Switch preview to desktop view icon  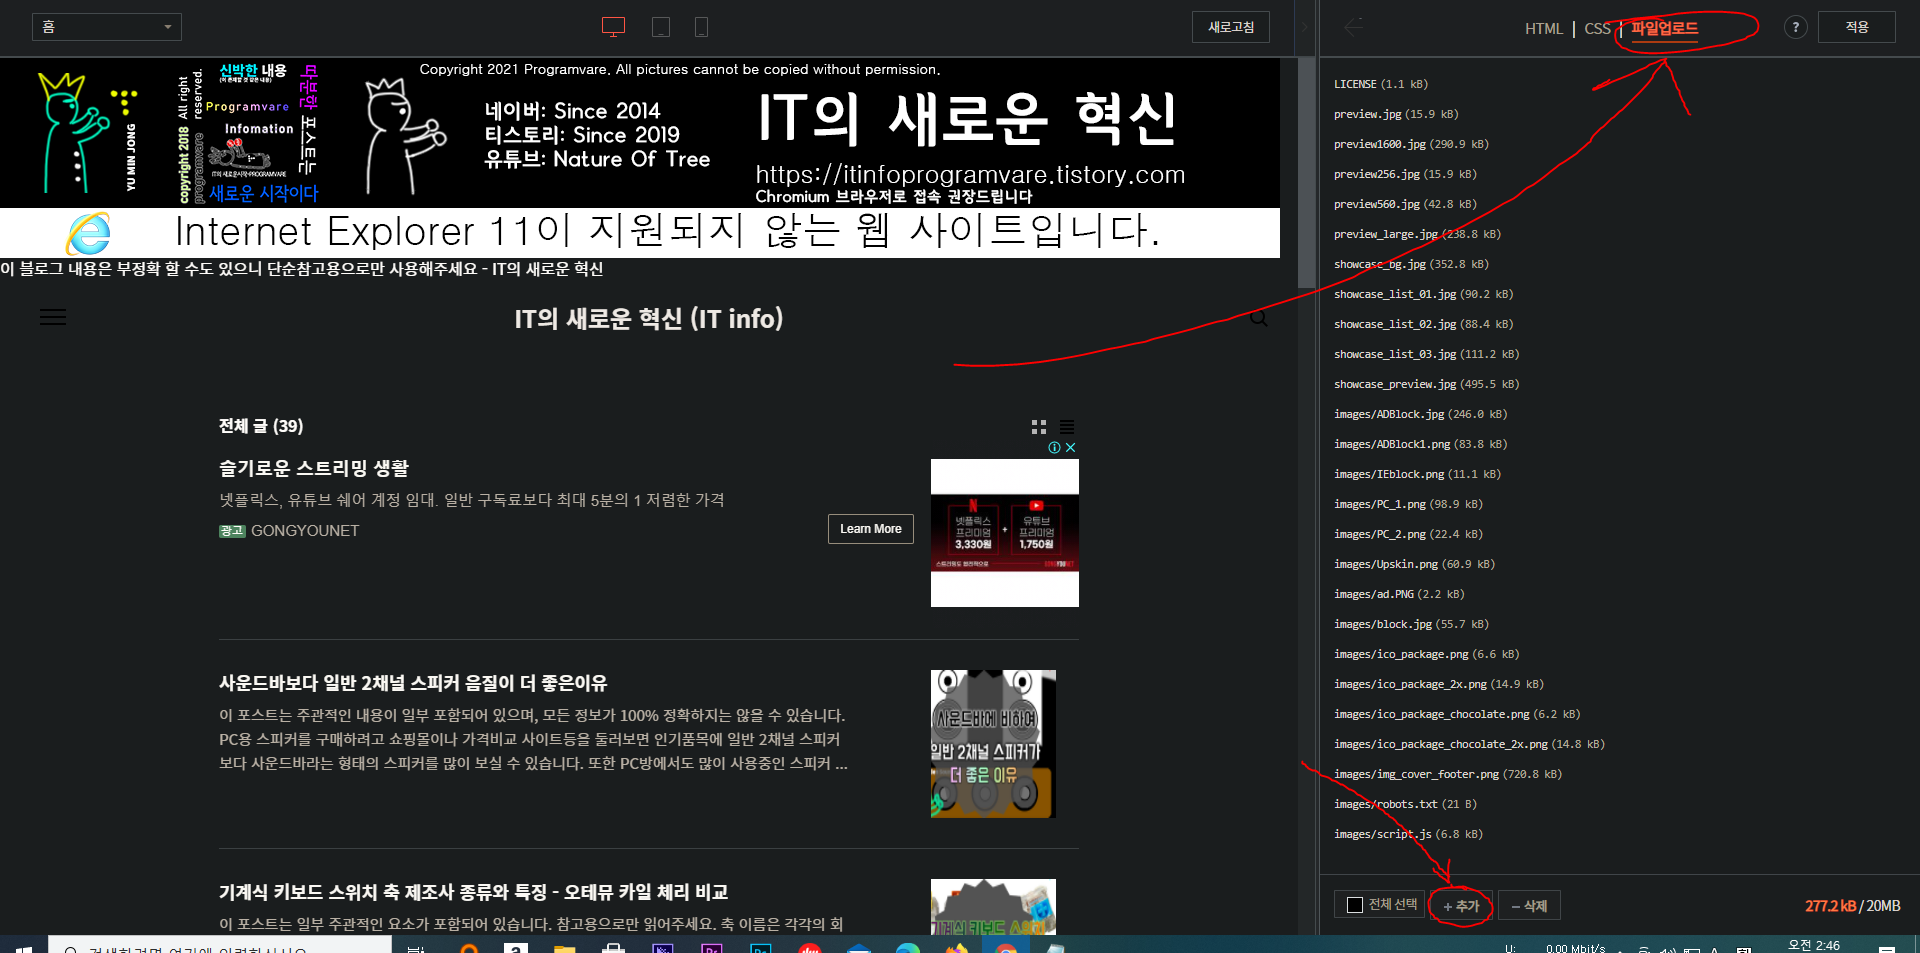click(614, 27)
